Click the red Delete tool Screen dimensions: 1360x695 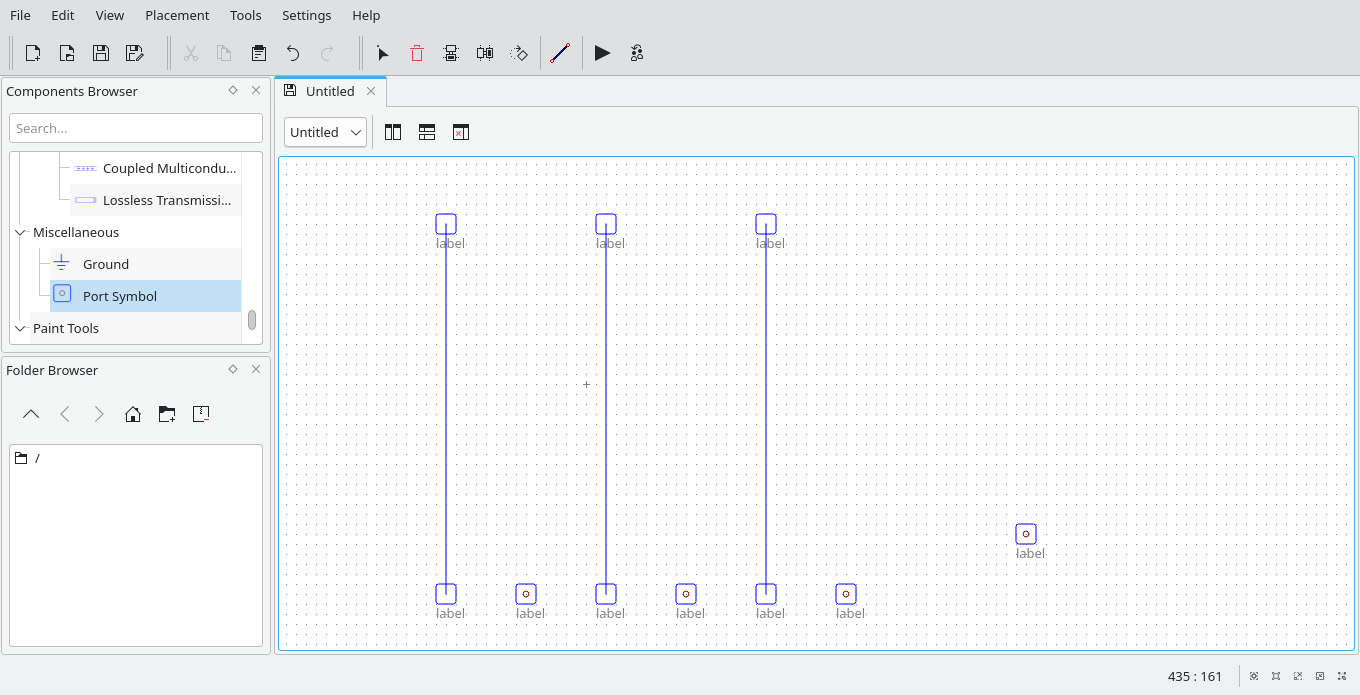pyautogui.click(x=417, y=53)
